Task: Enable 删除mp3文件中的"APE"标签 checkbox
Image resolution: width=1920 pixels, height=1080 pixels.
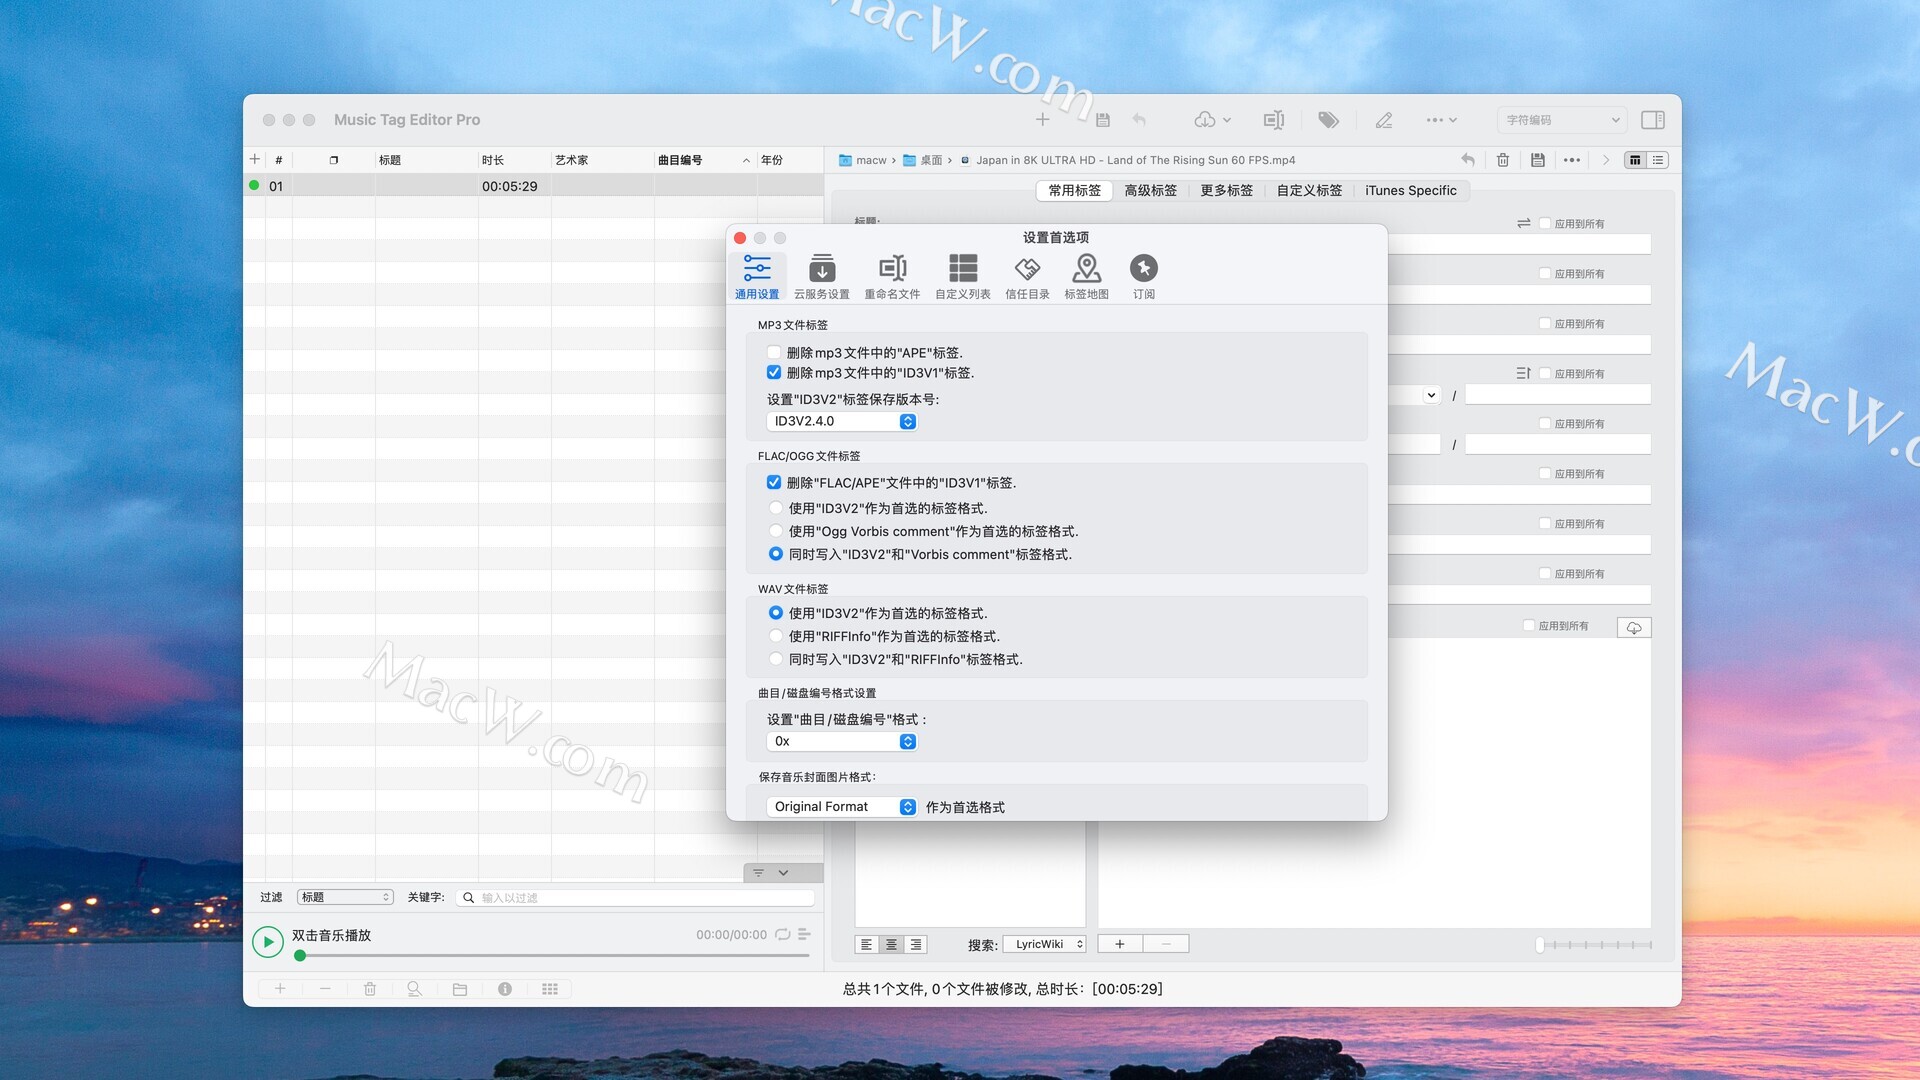Action: (x=774, y=352)
